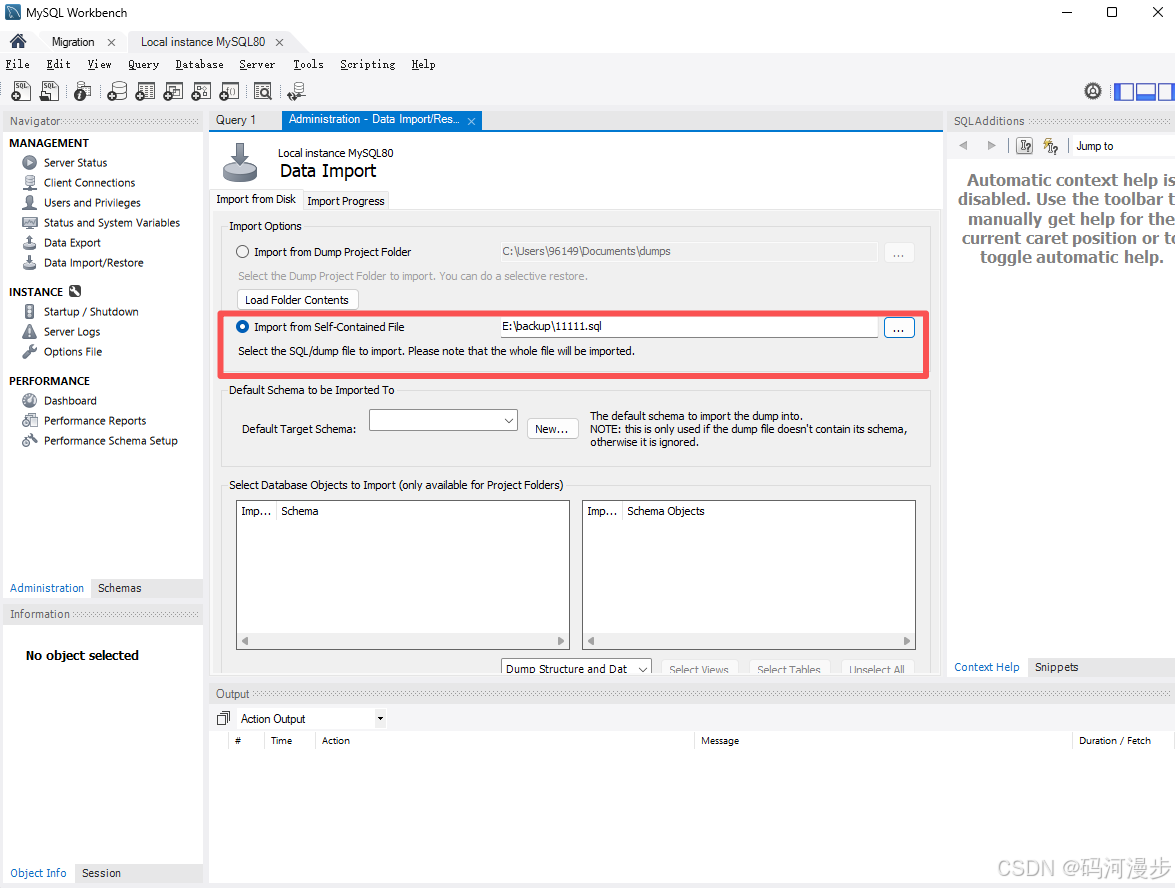1175x888 pixels.
Task: Create a new table icon
Action: tap(145, 91)
